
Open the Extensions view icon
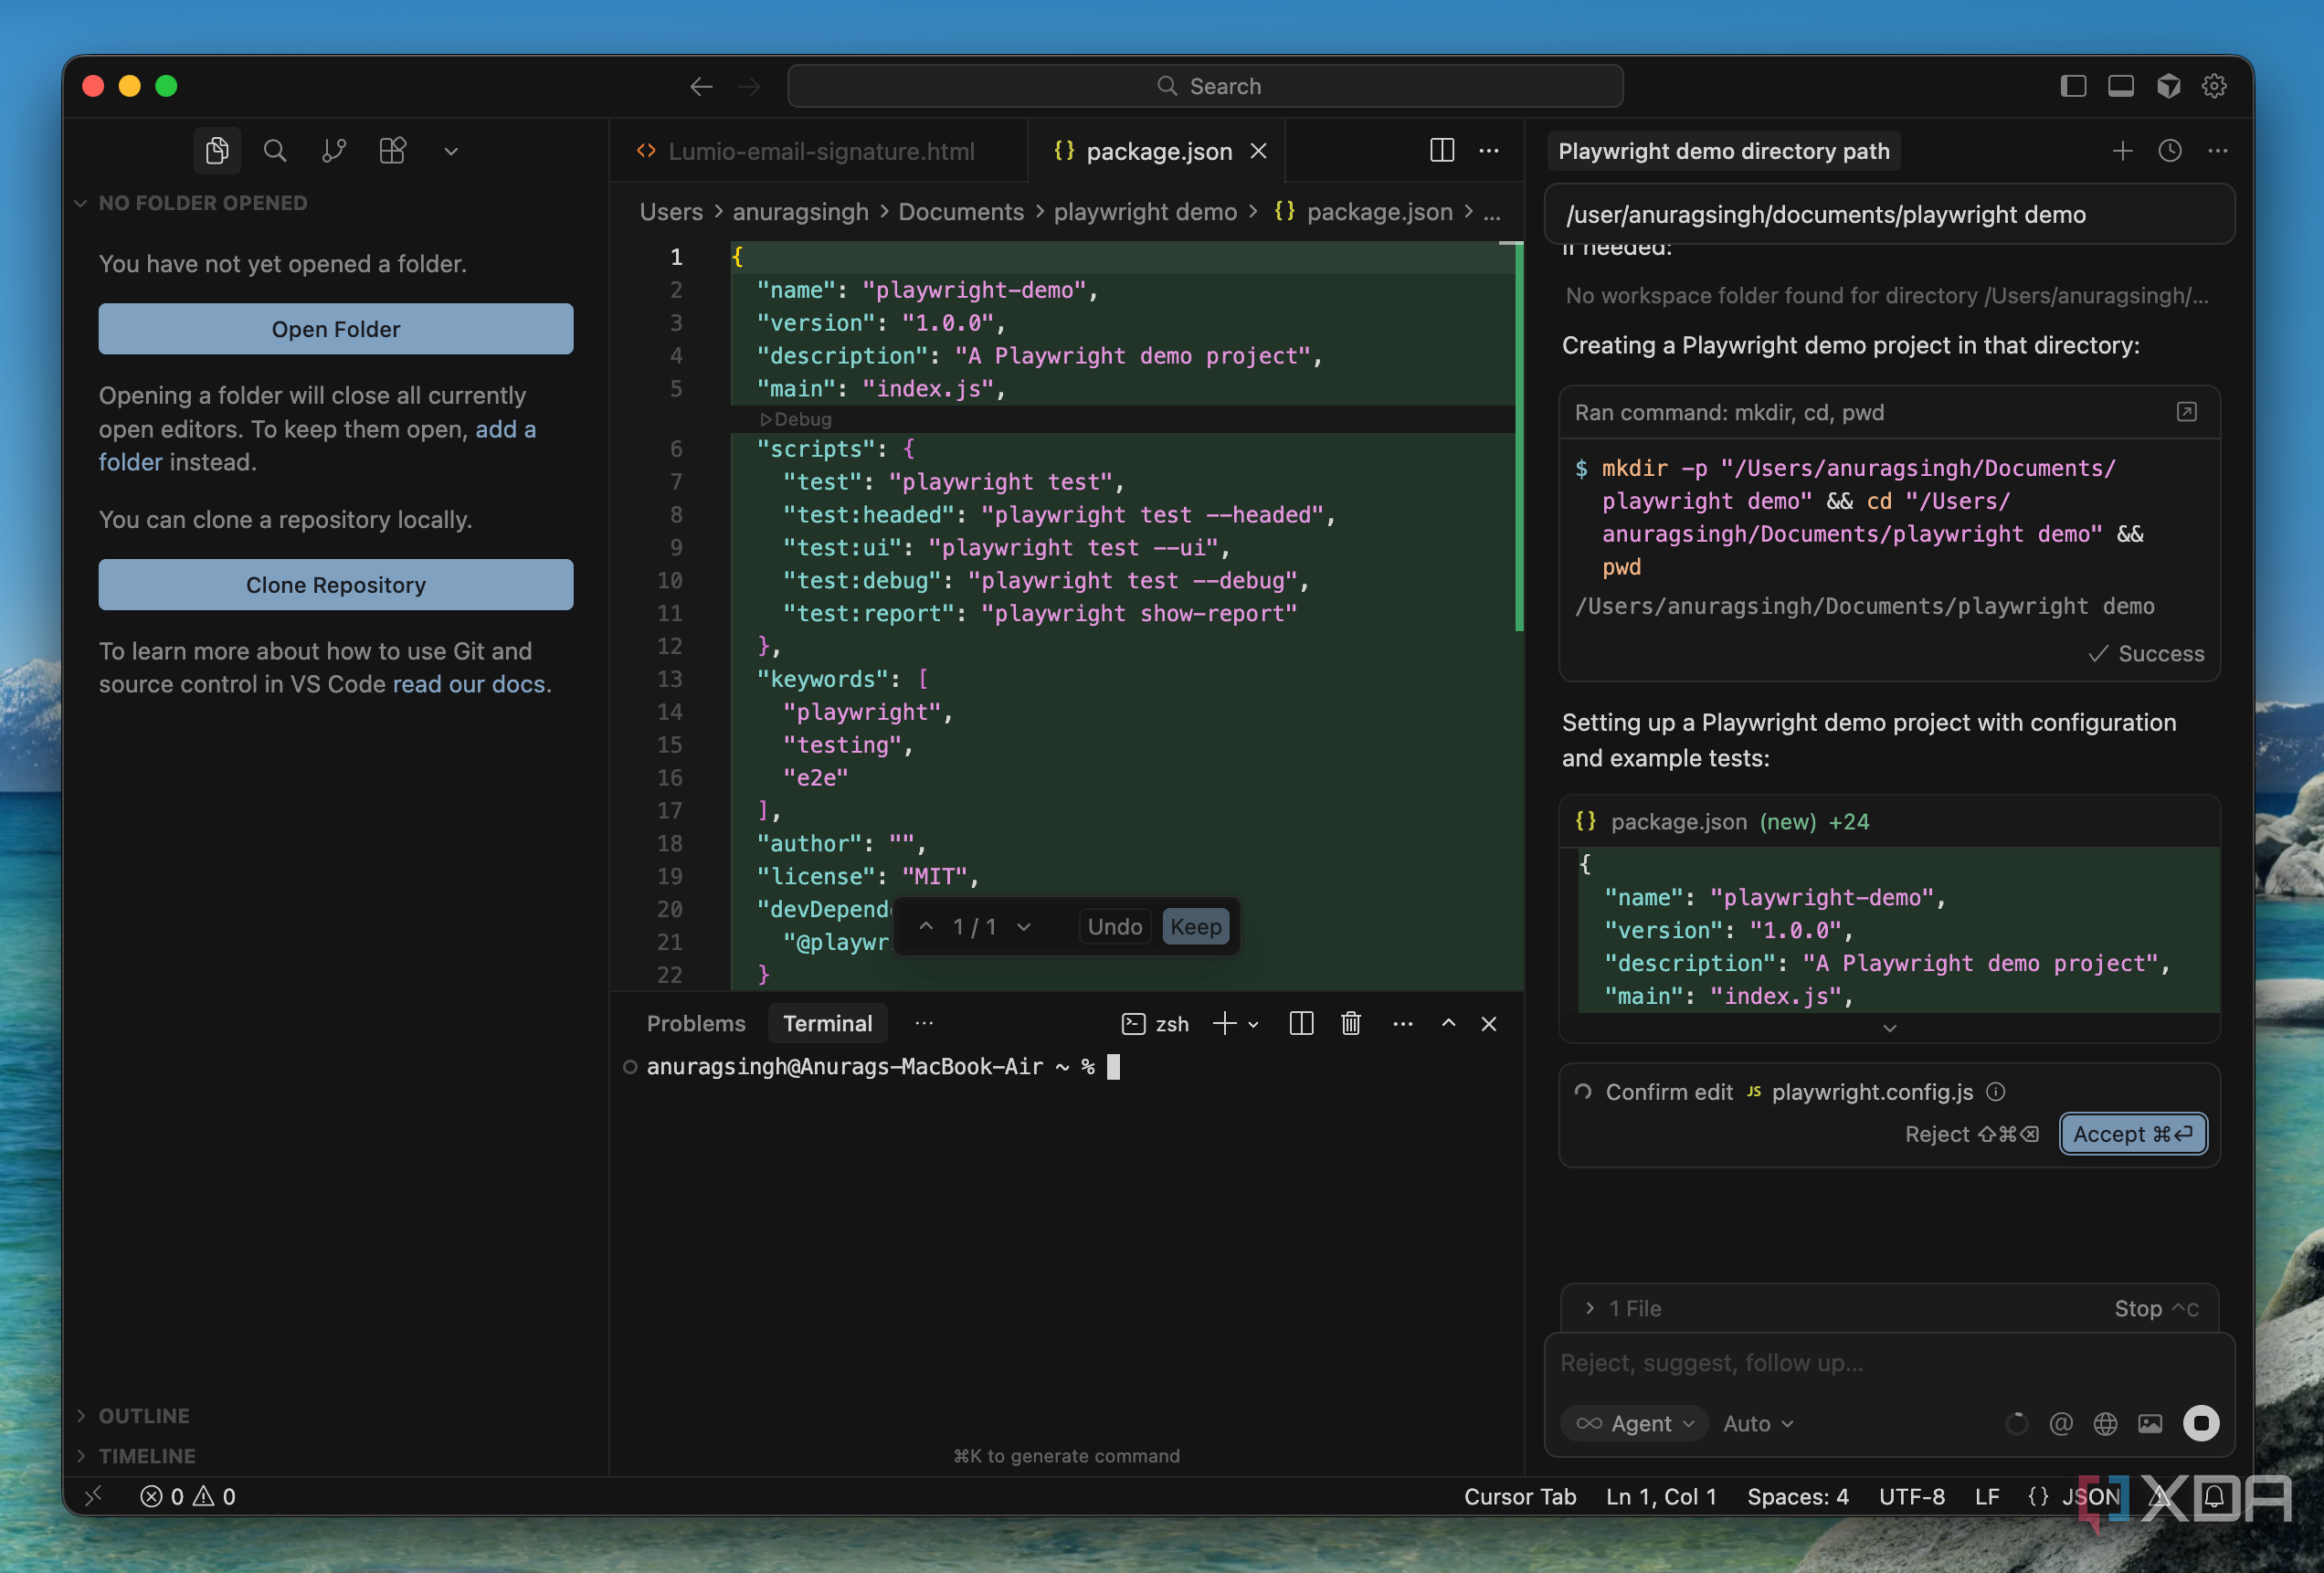(x=392, y=151)
